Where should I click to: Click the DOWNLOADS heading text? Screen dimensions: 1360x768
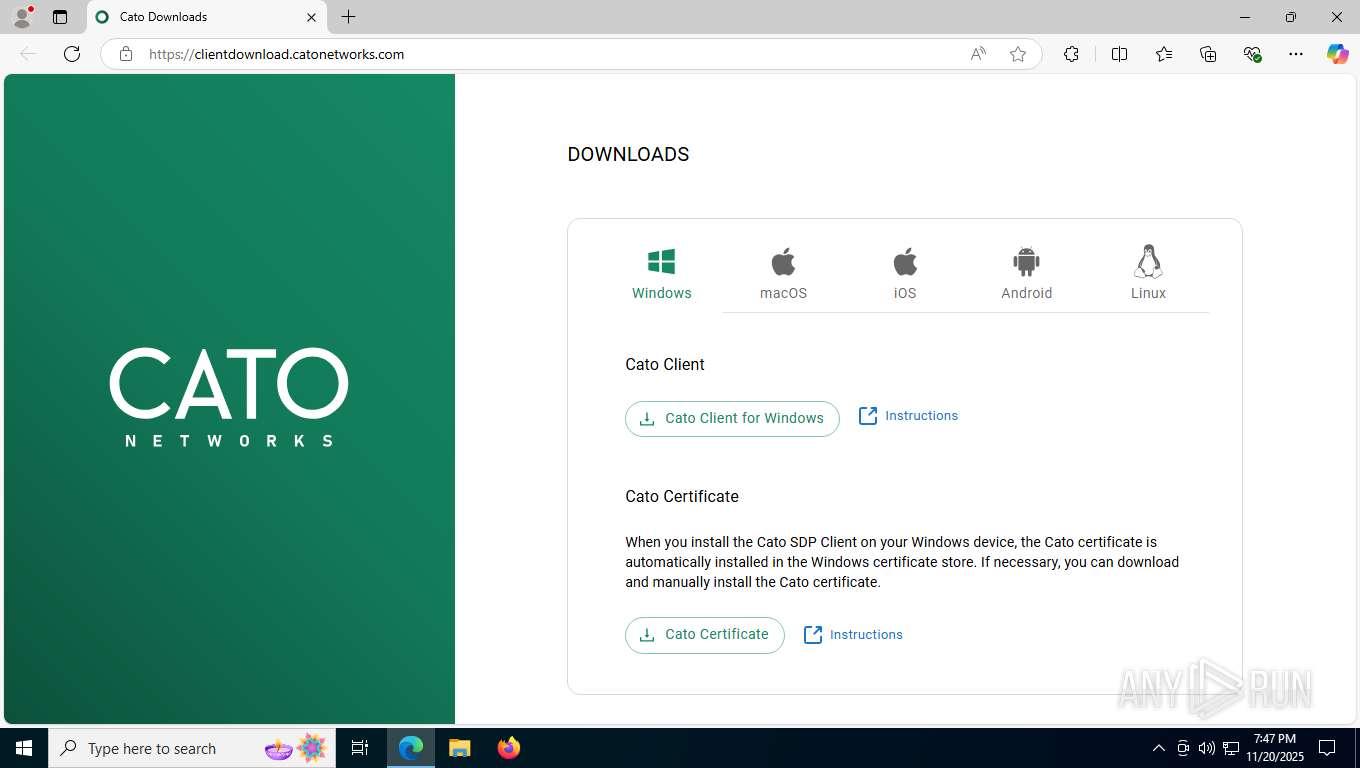(x=628, y=154)
